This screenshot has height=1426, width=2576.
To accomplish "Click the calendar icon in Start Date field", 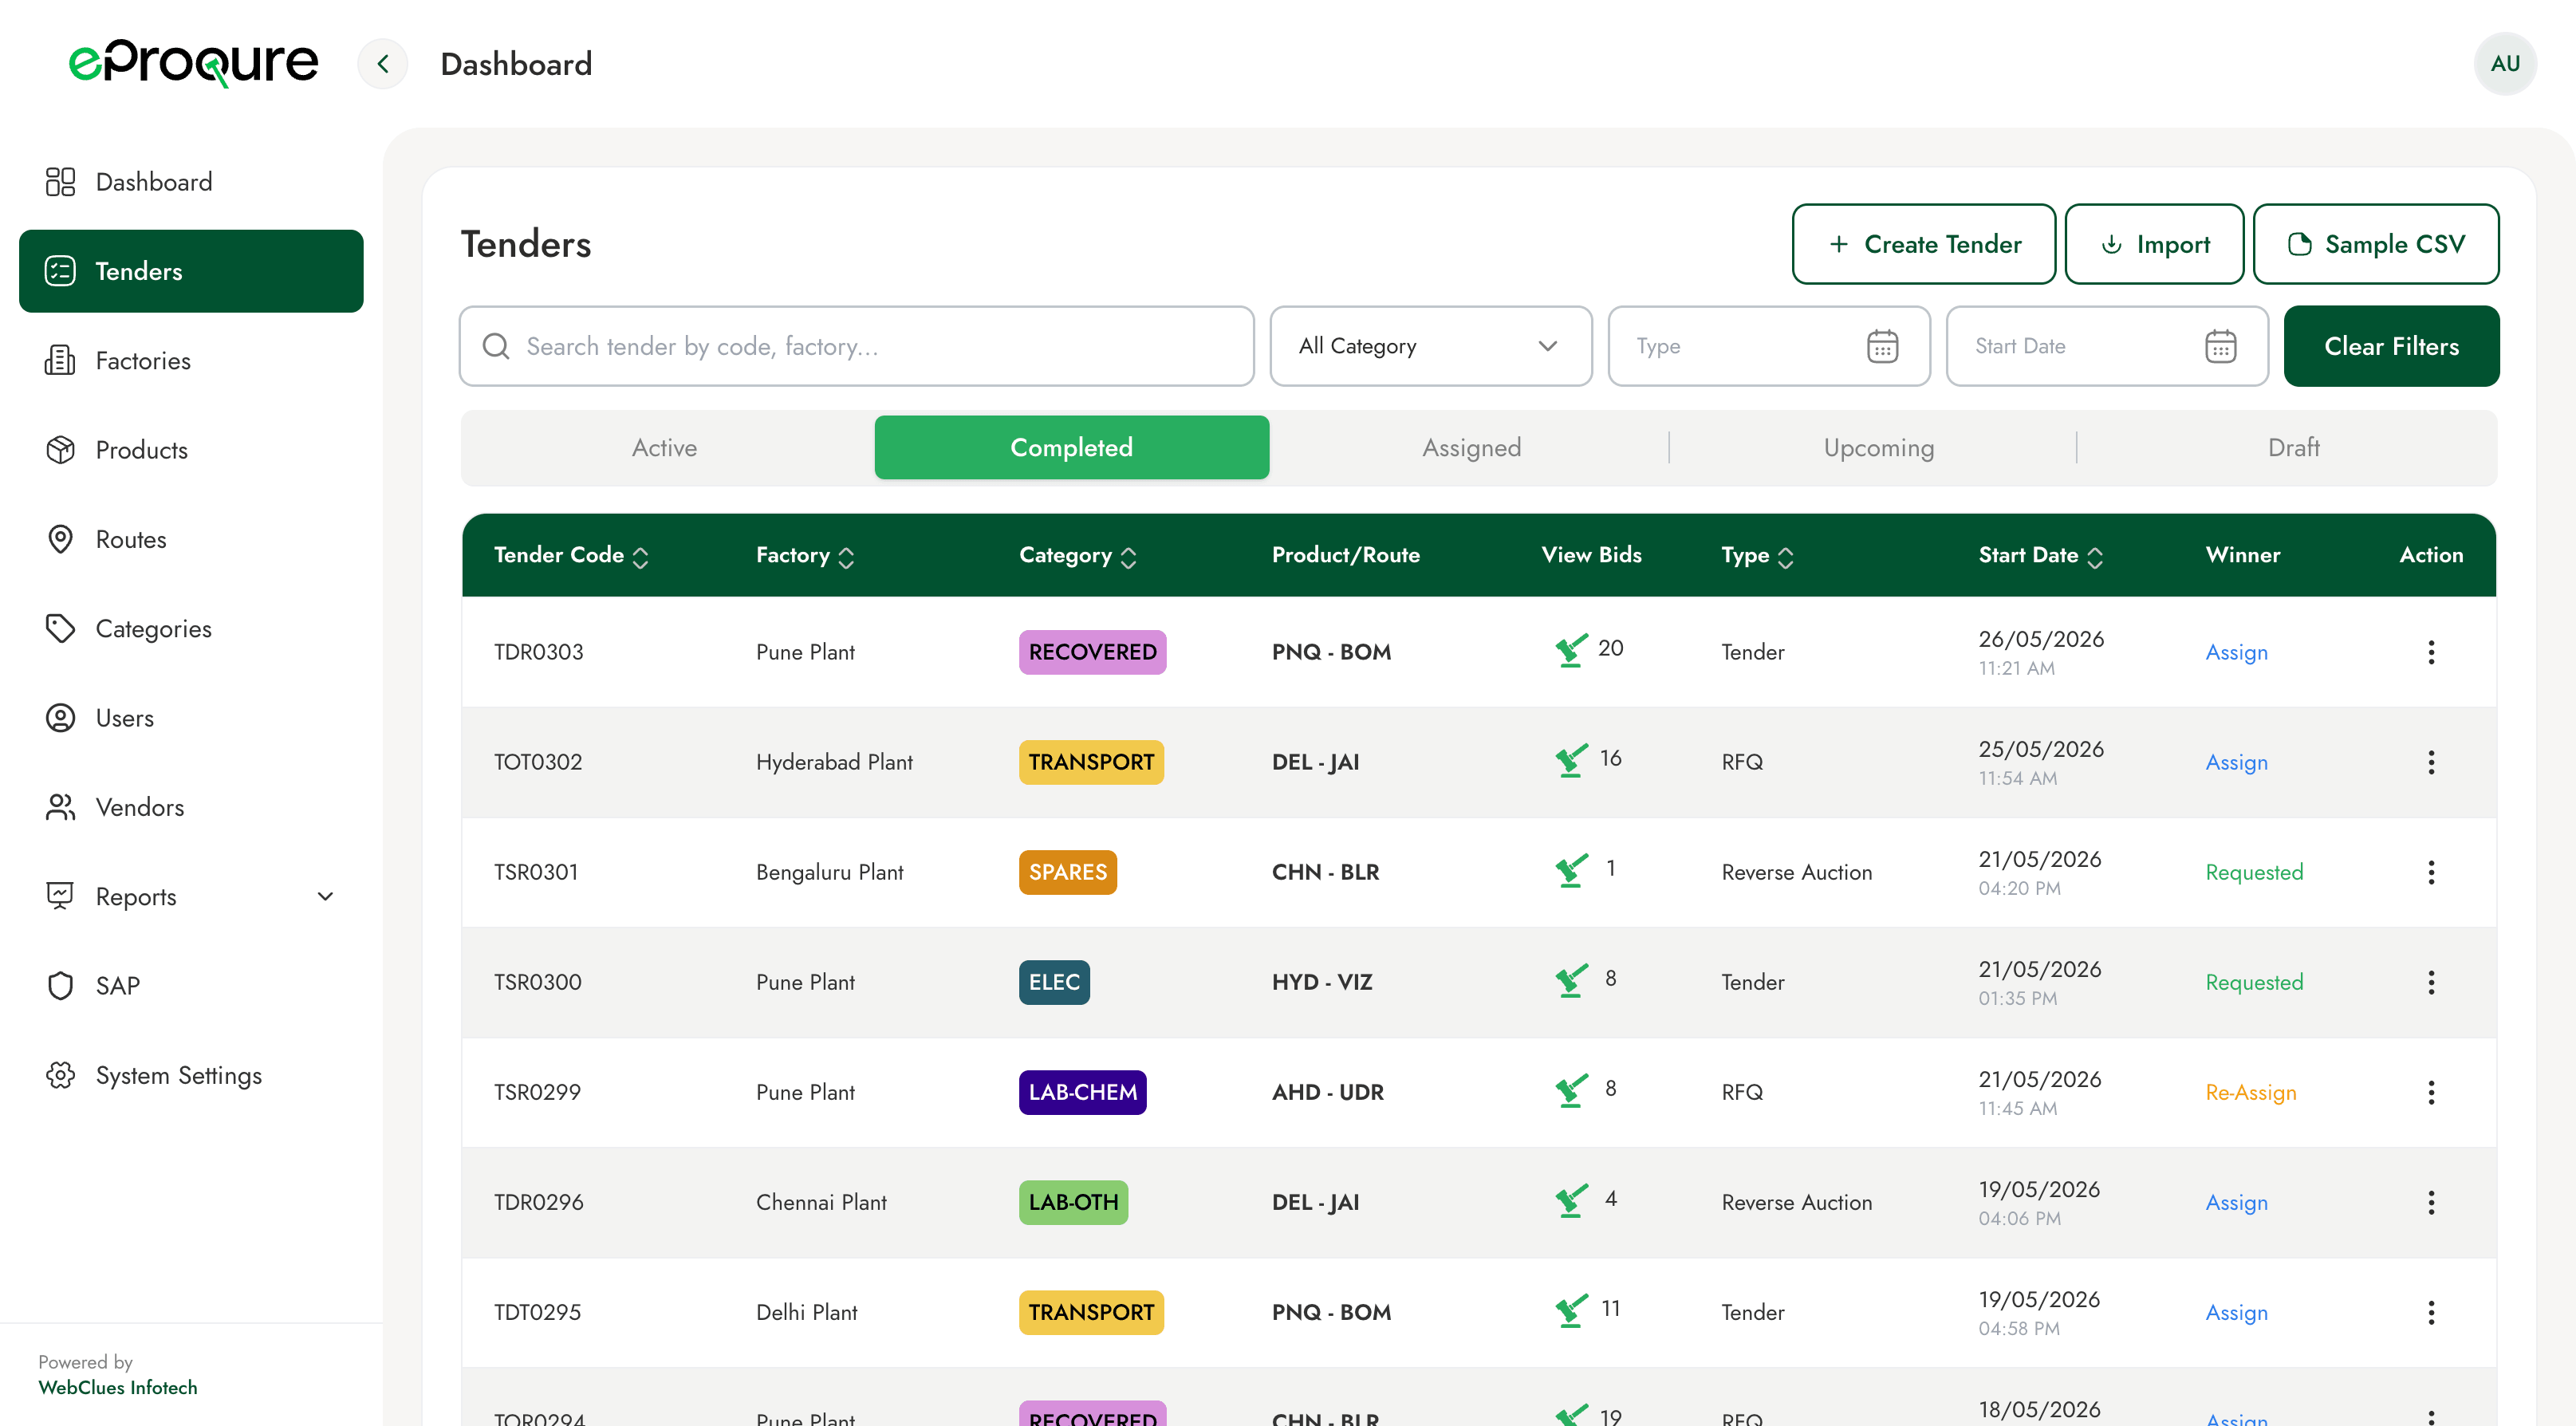I will point(2220,346).
